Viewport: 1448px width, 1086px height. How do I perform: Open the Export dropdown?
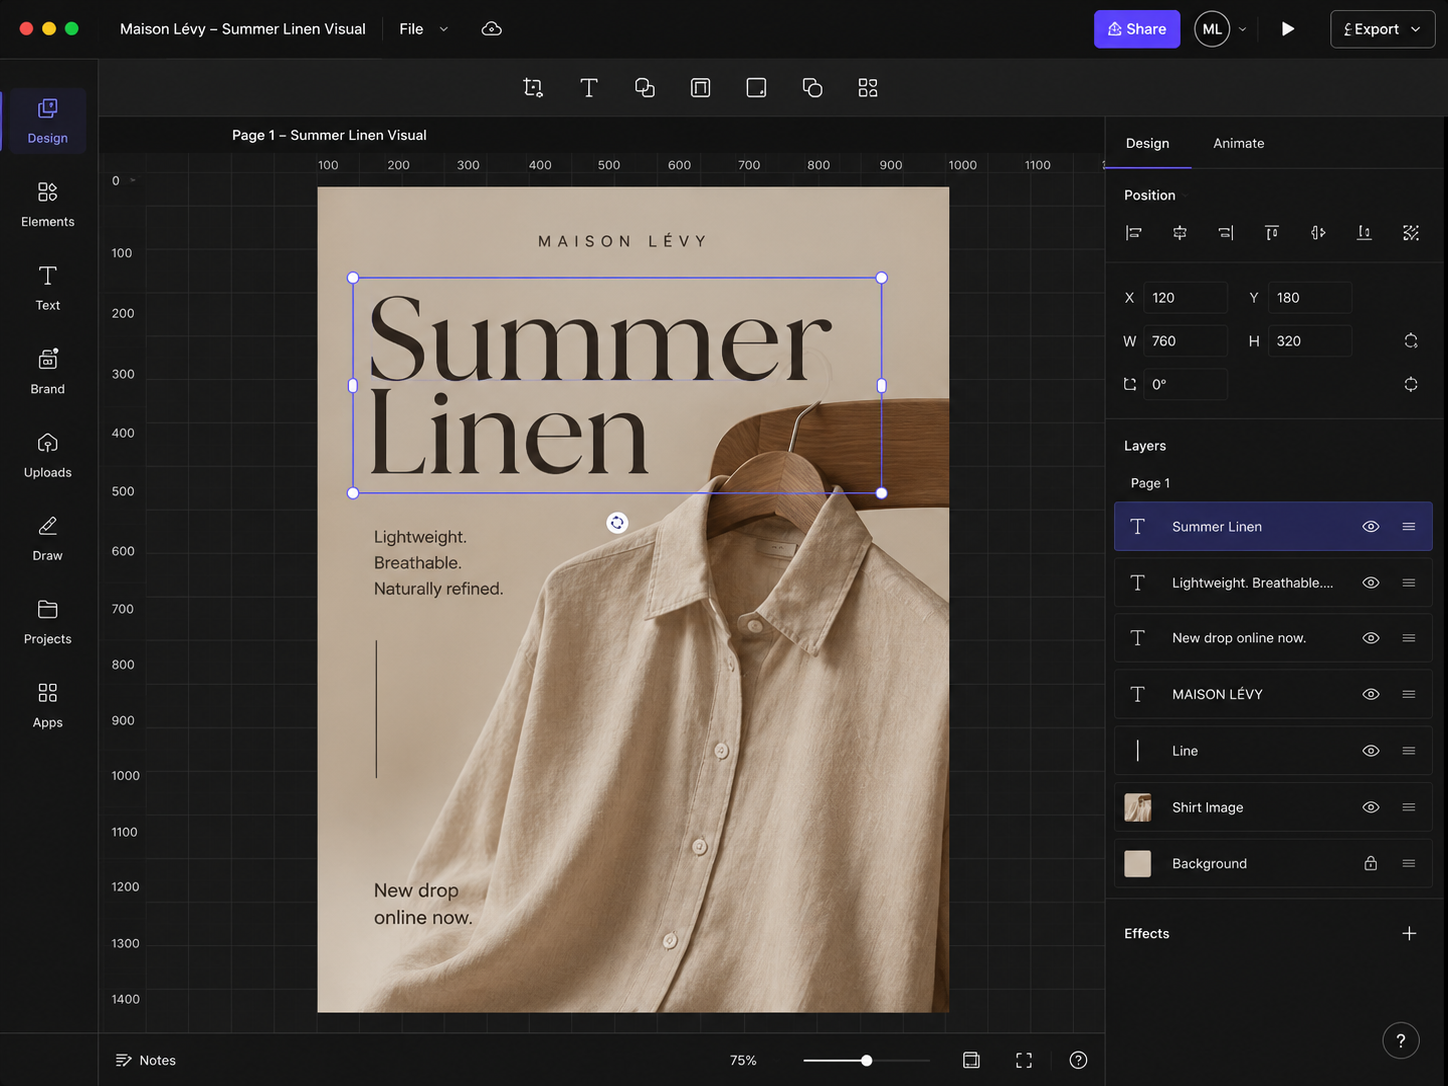tap(1382, 29)
